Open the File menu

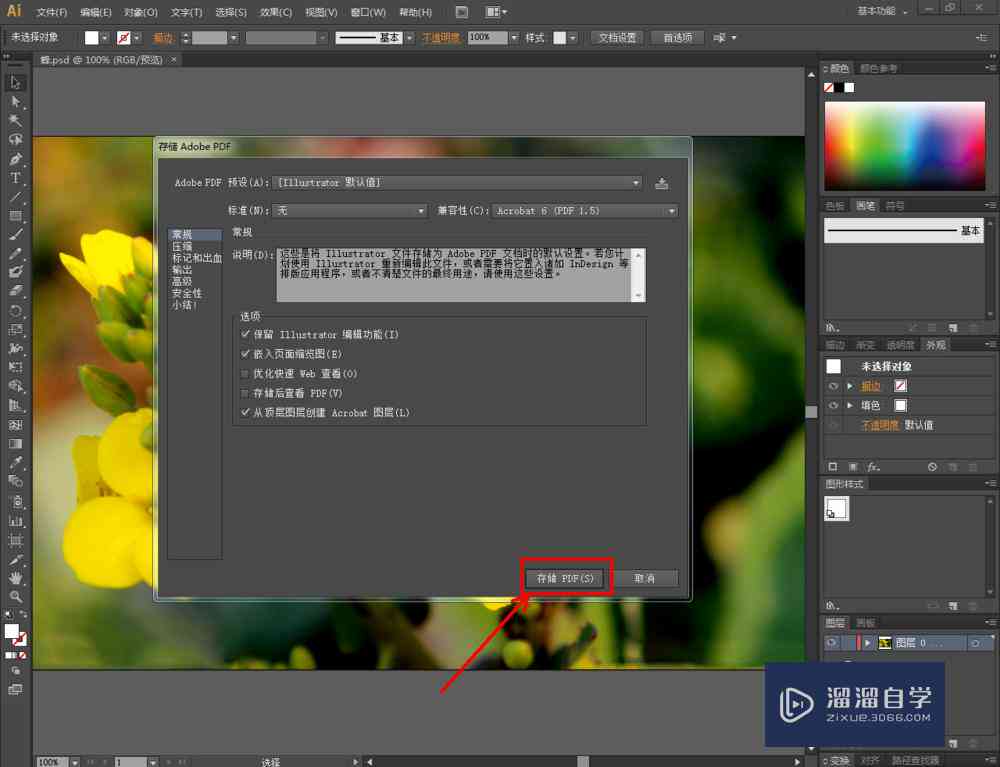coord(52,12)
